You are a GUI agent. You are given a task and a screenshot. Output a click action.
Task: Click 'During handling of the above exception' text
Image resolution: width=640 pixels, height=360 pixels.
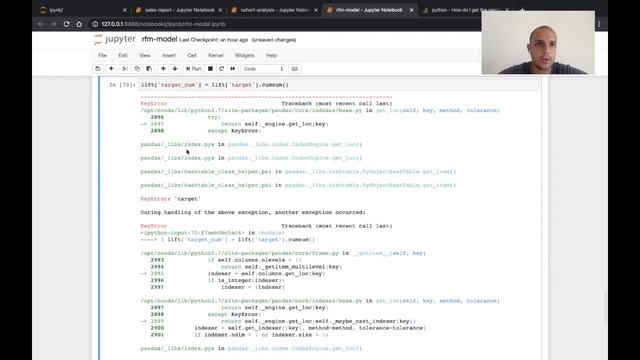253,212
